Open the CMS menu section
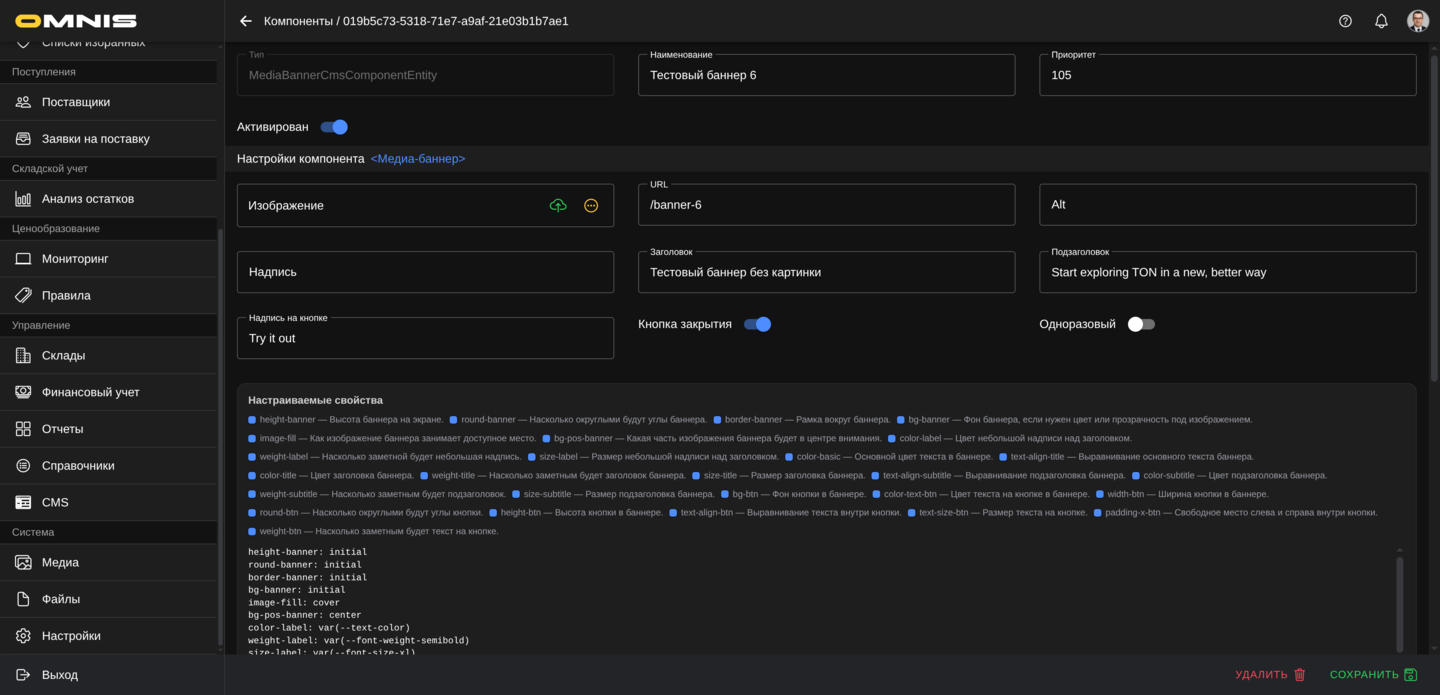The width and height of the screenshot is (1440, 695). point(55,502)
